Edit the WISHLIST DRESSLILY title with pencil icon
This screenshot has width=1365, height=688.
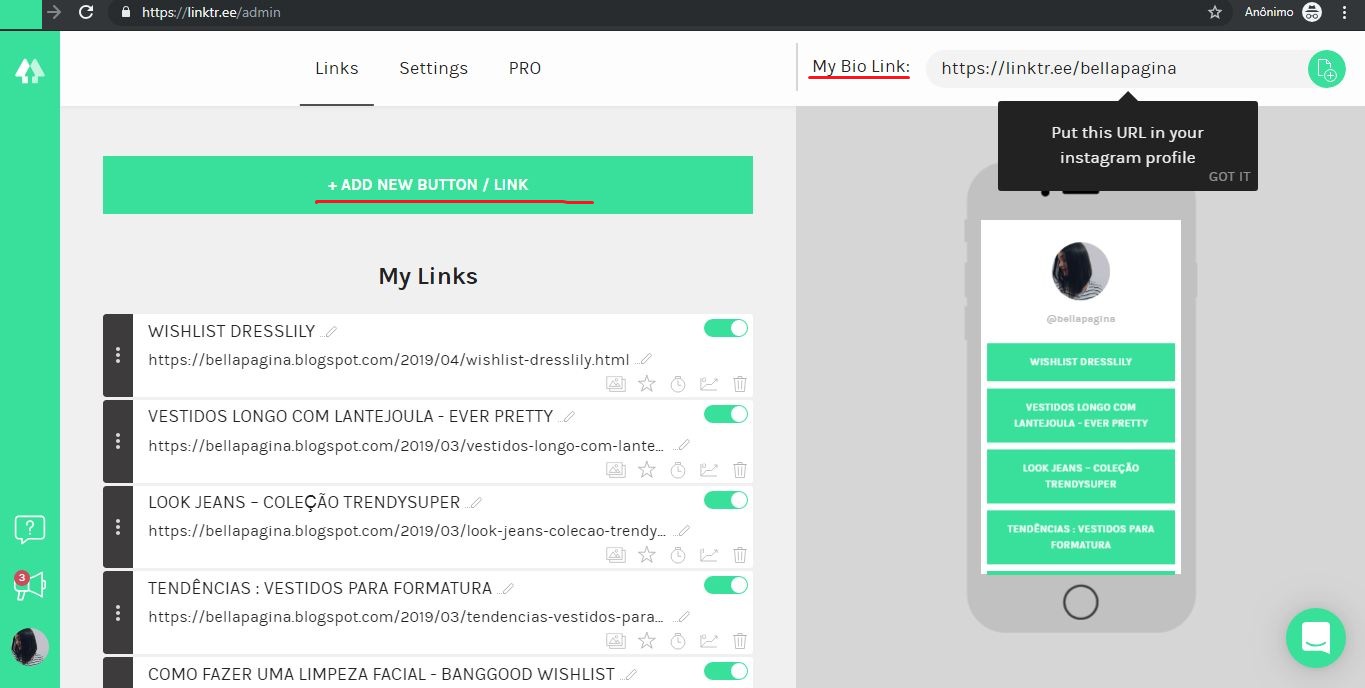click(330, 330)
